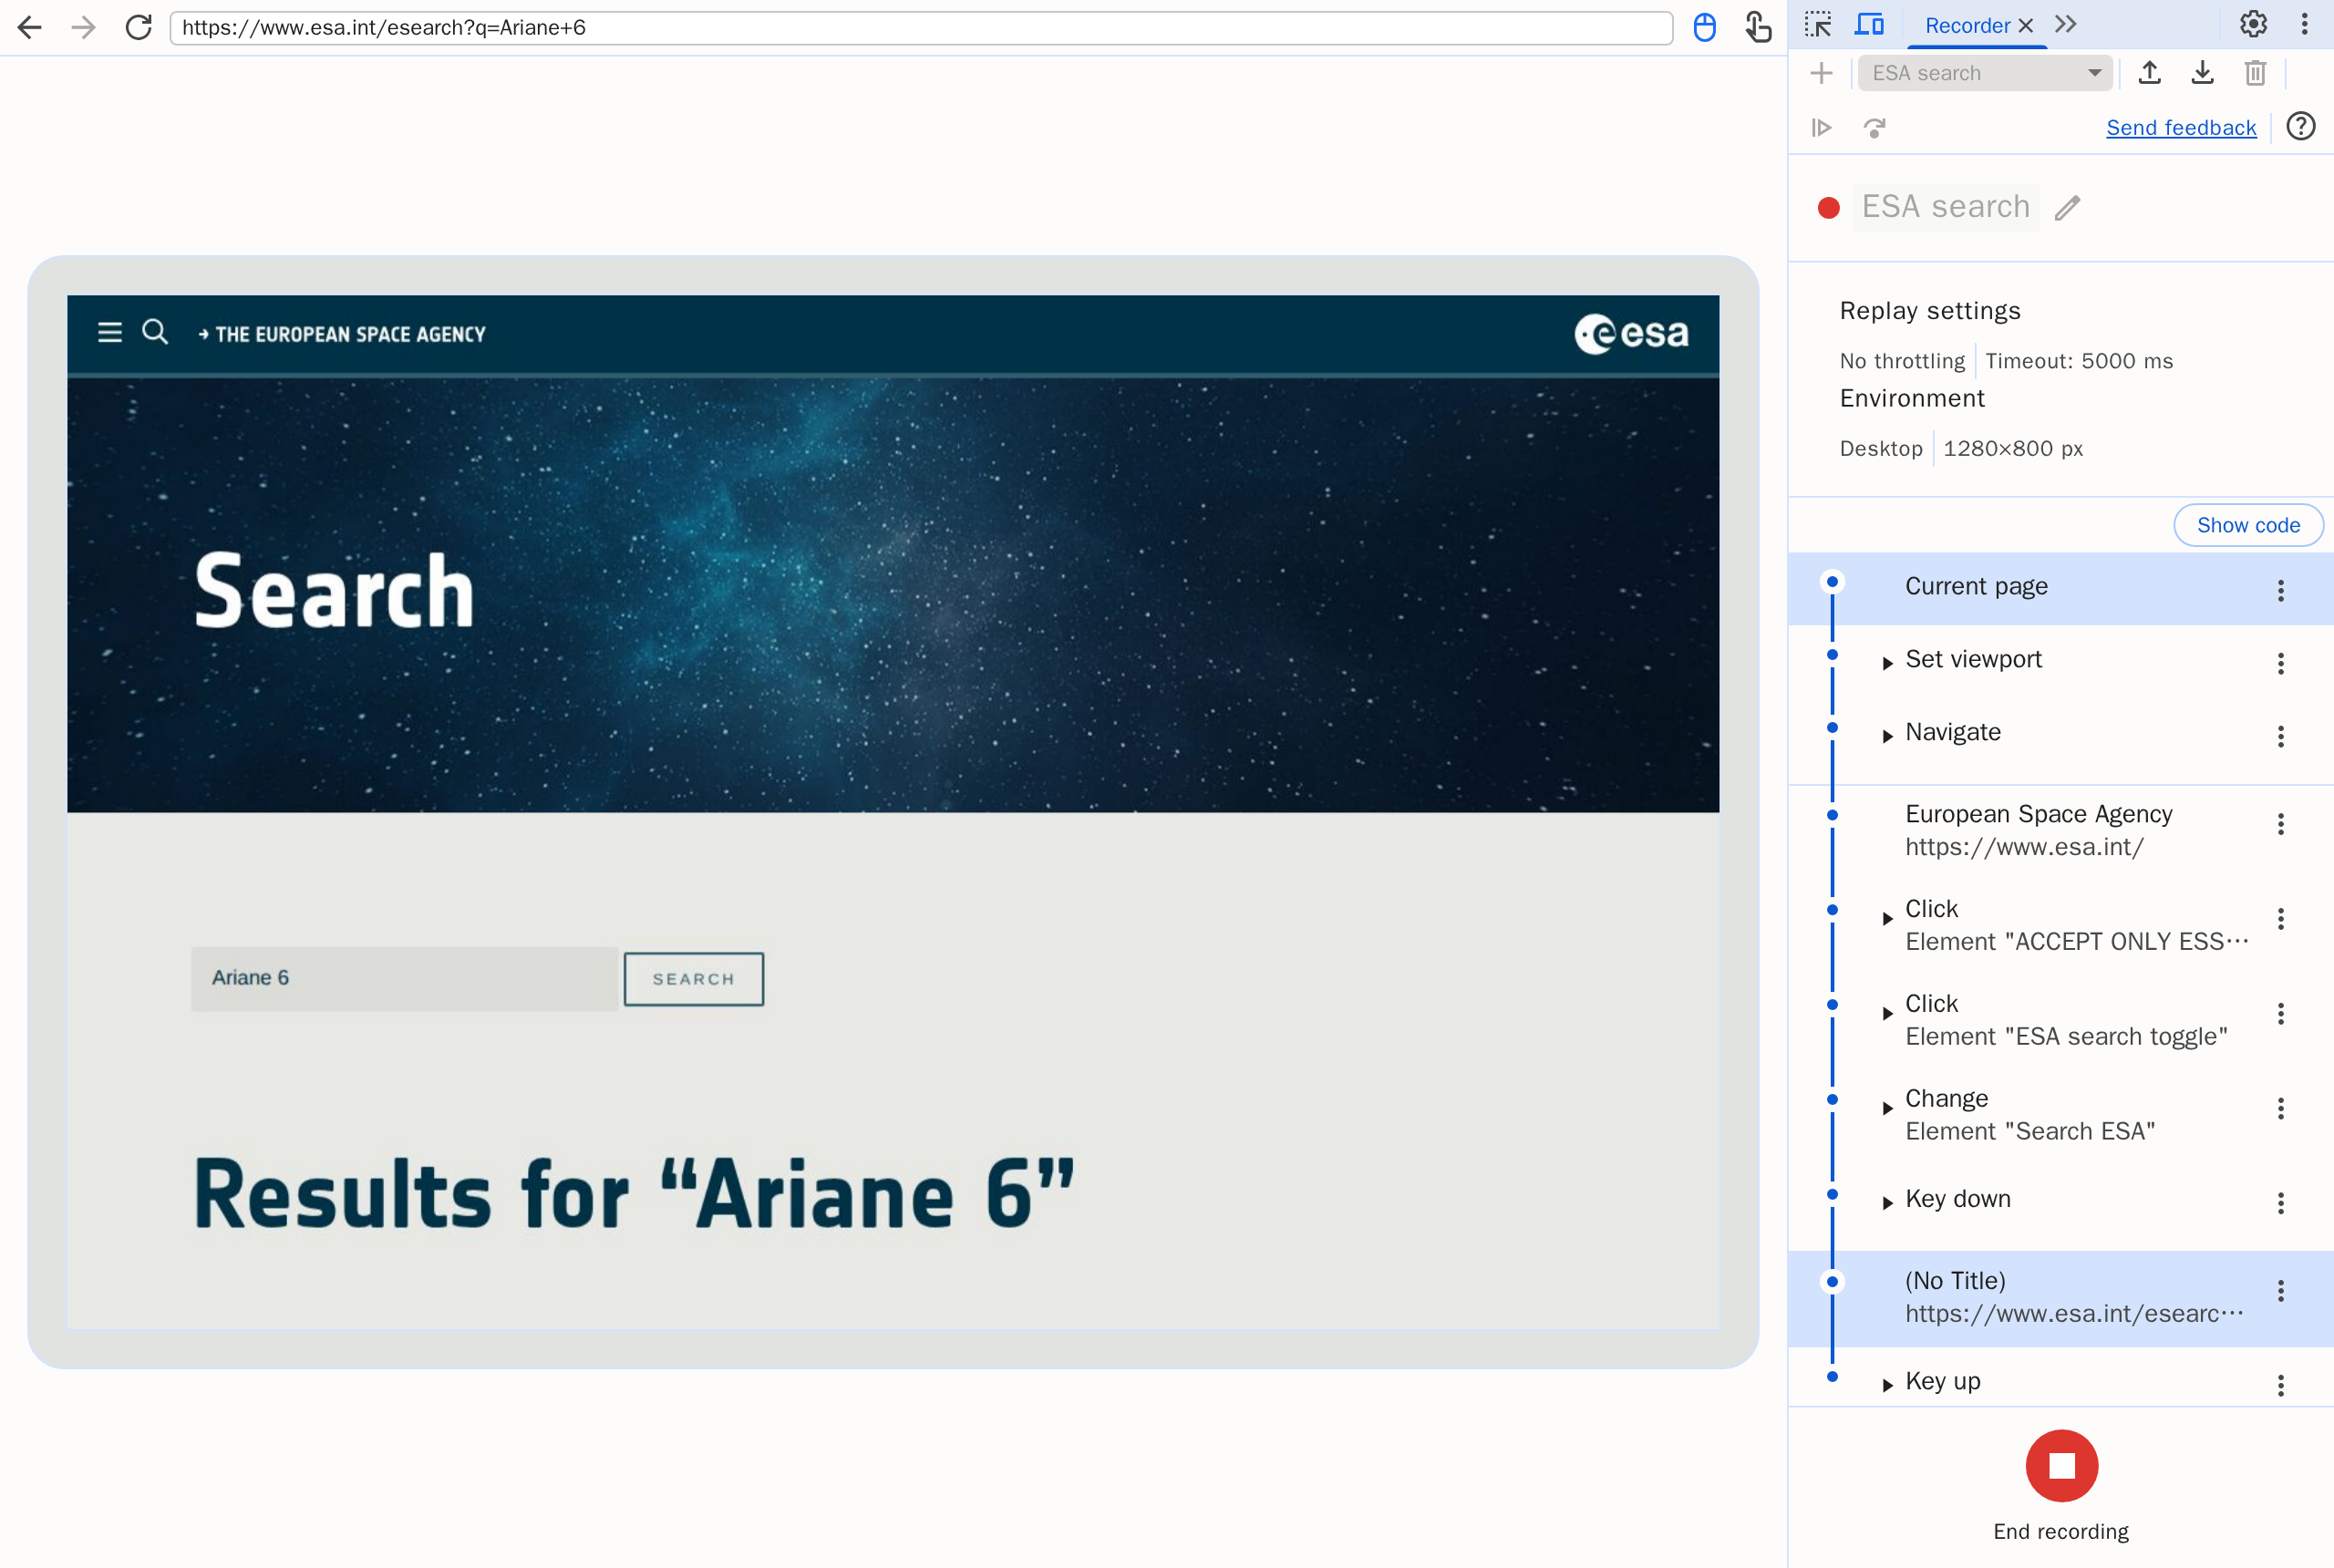Click the browser forward arrow

[x=84, y=27]
